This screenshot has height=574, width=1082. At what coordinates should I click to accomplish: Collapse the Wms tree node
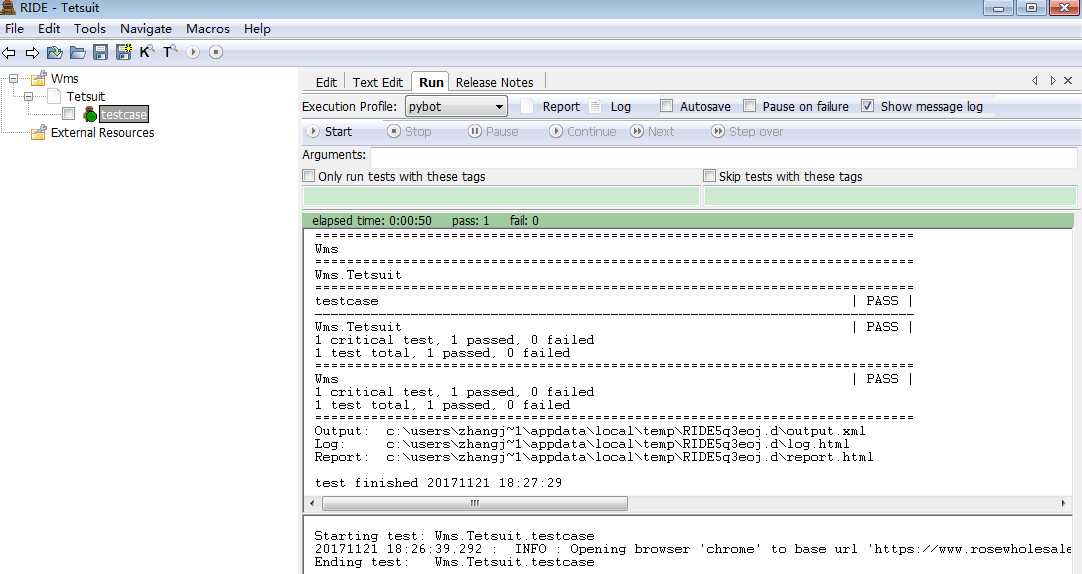pos(13,79)
